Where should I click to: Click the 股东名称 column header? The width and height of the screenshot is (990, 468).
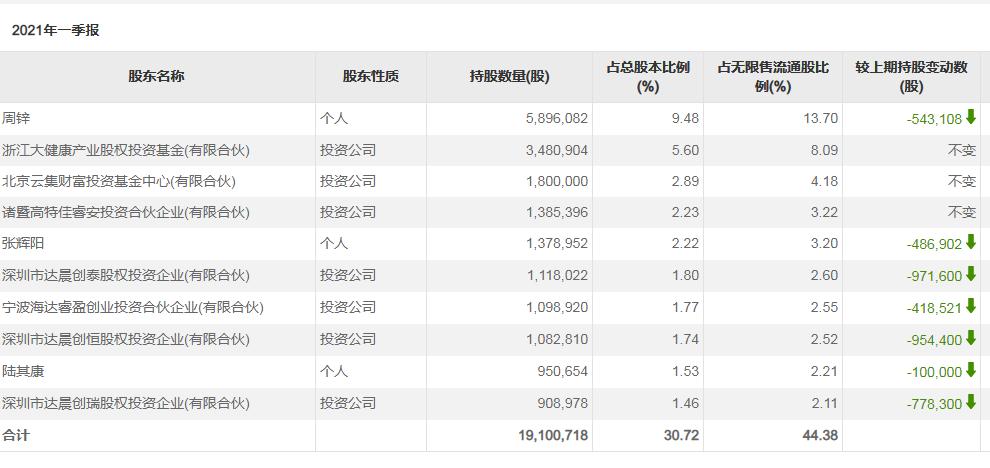click(x=156, y=76)
